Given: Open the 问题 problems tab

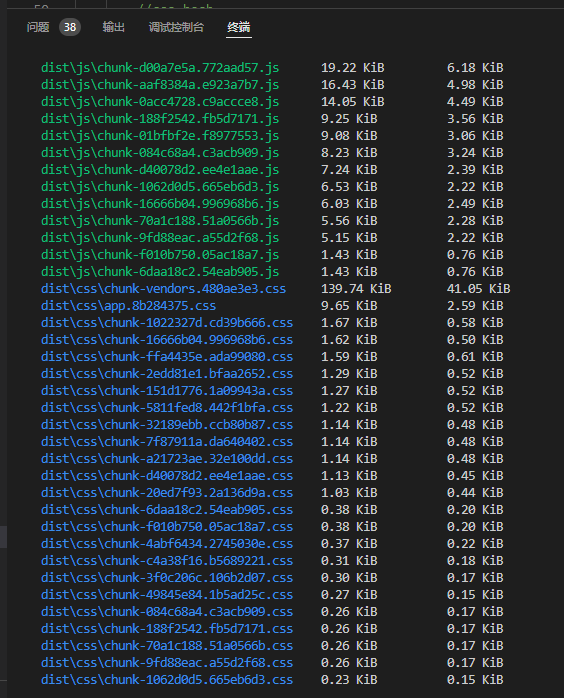Looking at the screenshot, I should pos(38,27).
